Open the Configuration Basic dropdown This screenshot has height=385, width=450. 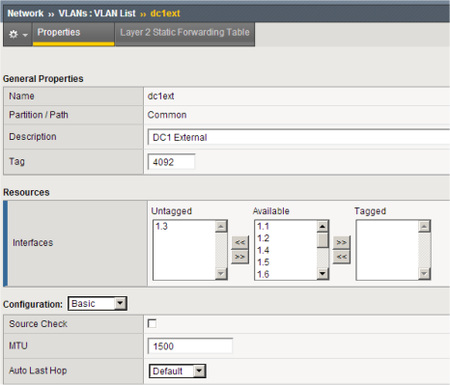[x=97, y=304]
